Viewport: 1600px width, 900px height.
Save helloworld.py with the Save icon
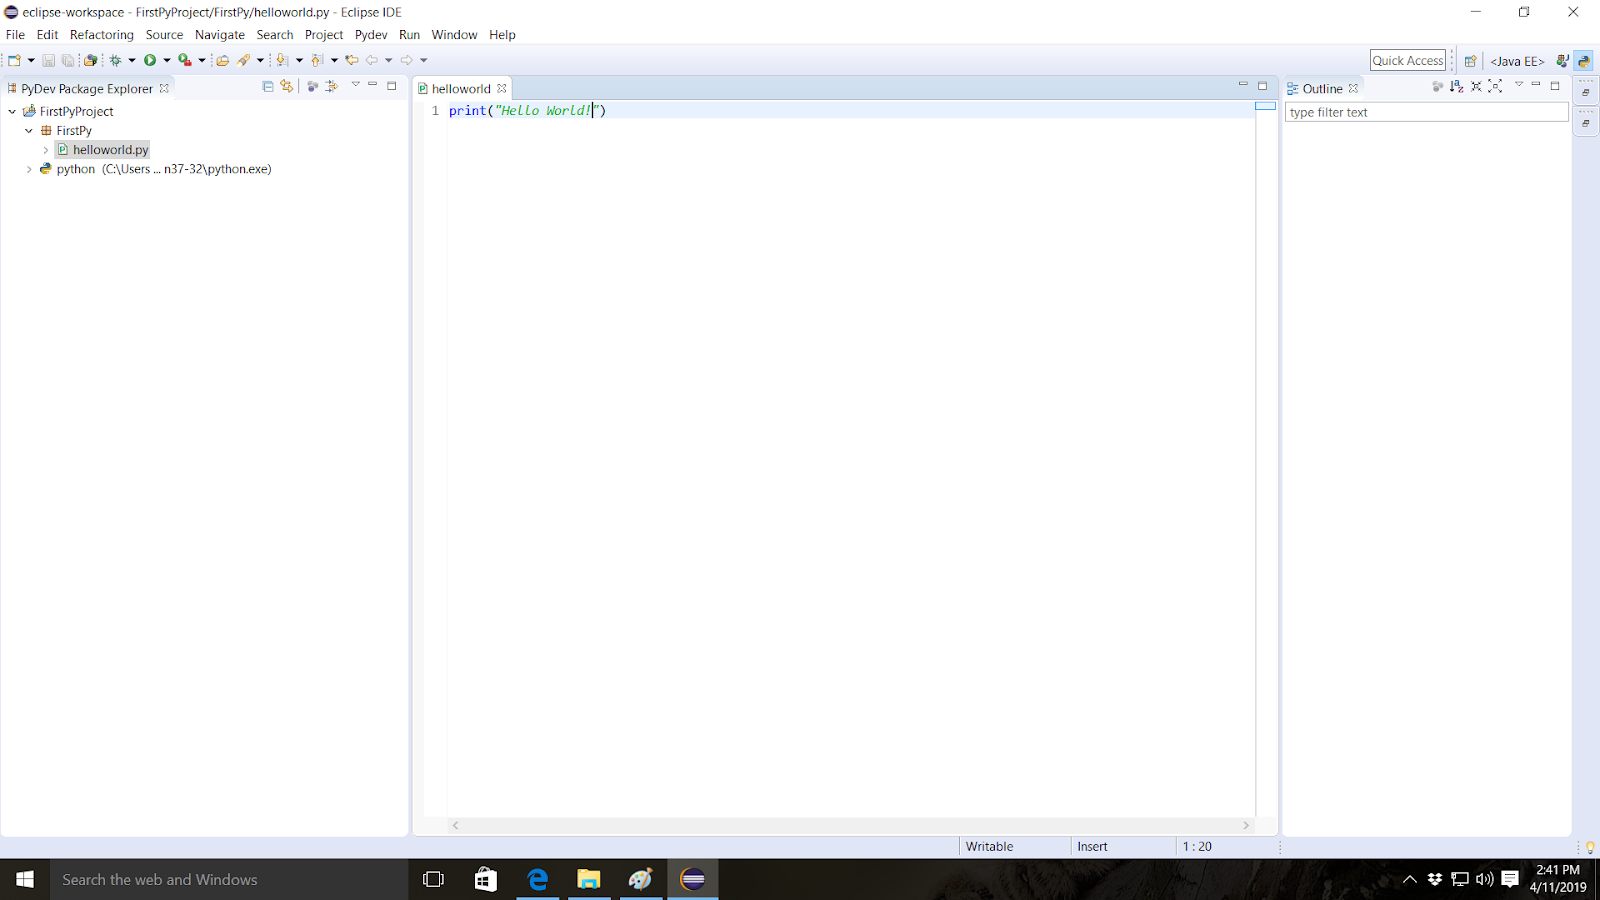tap(48, 59)
